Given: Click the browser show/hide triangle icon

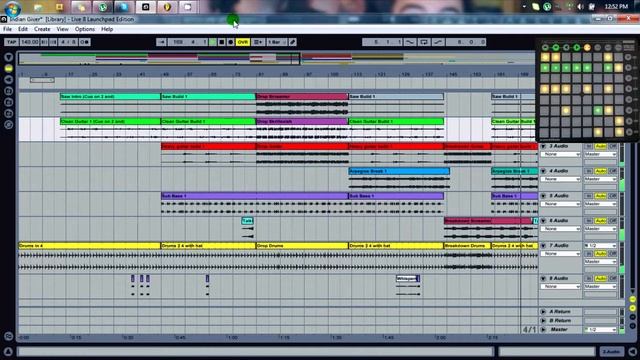Looking at the screenshot, I should click(9, 57).
